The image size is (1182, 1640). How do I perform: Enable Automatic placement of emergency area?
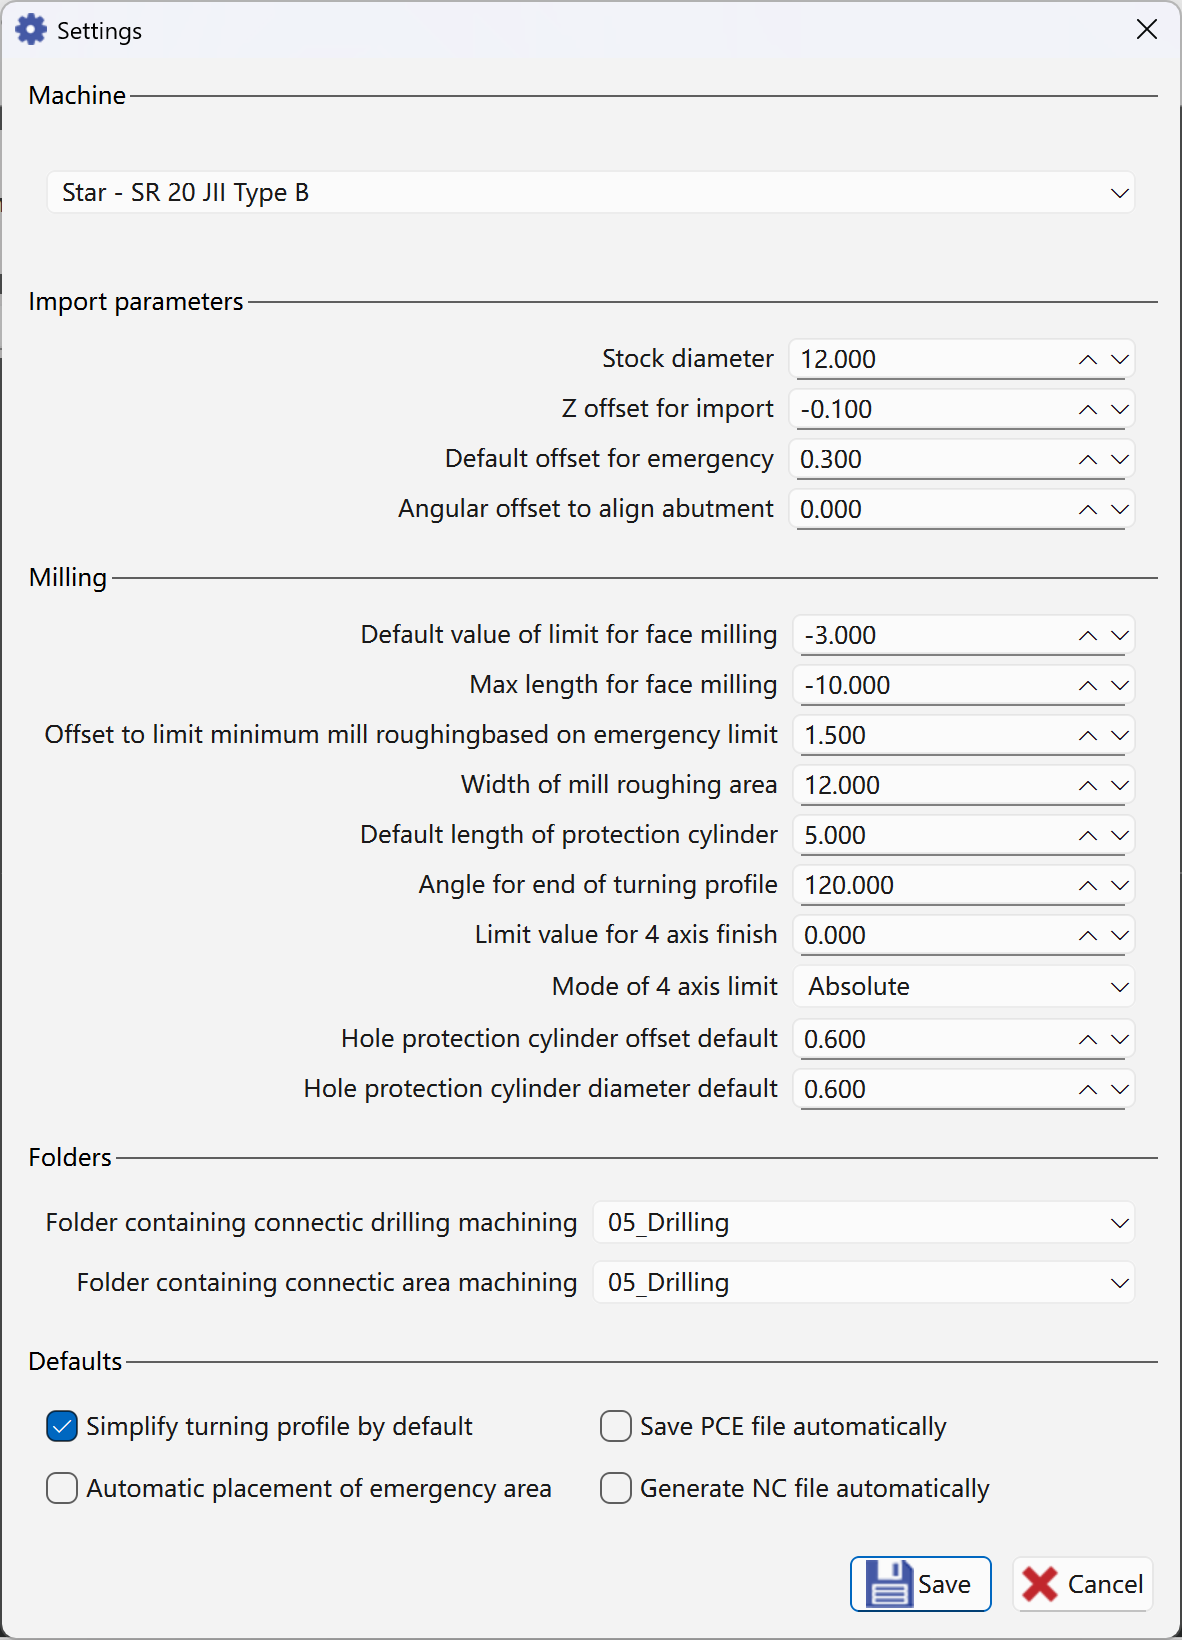pos(62,1489)
